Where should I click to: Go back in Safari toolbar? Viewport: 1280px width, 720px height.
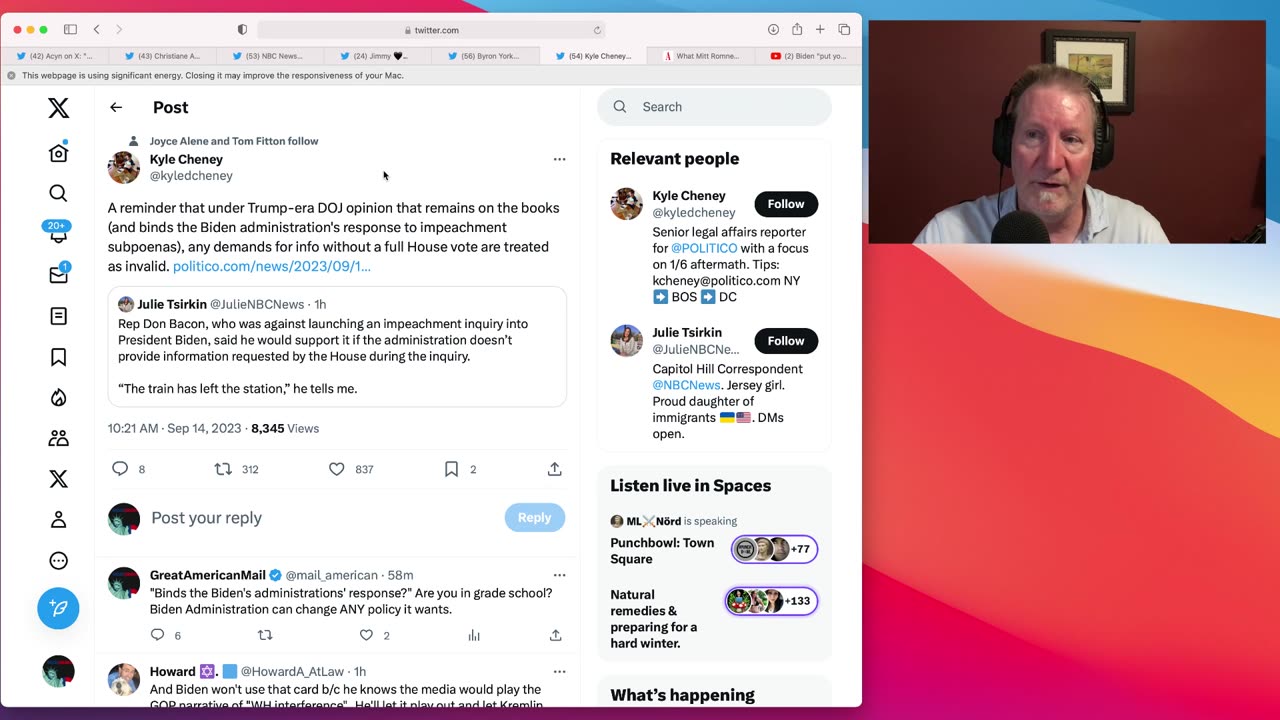tap(96, 30)
